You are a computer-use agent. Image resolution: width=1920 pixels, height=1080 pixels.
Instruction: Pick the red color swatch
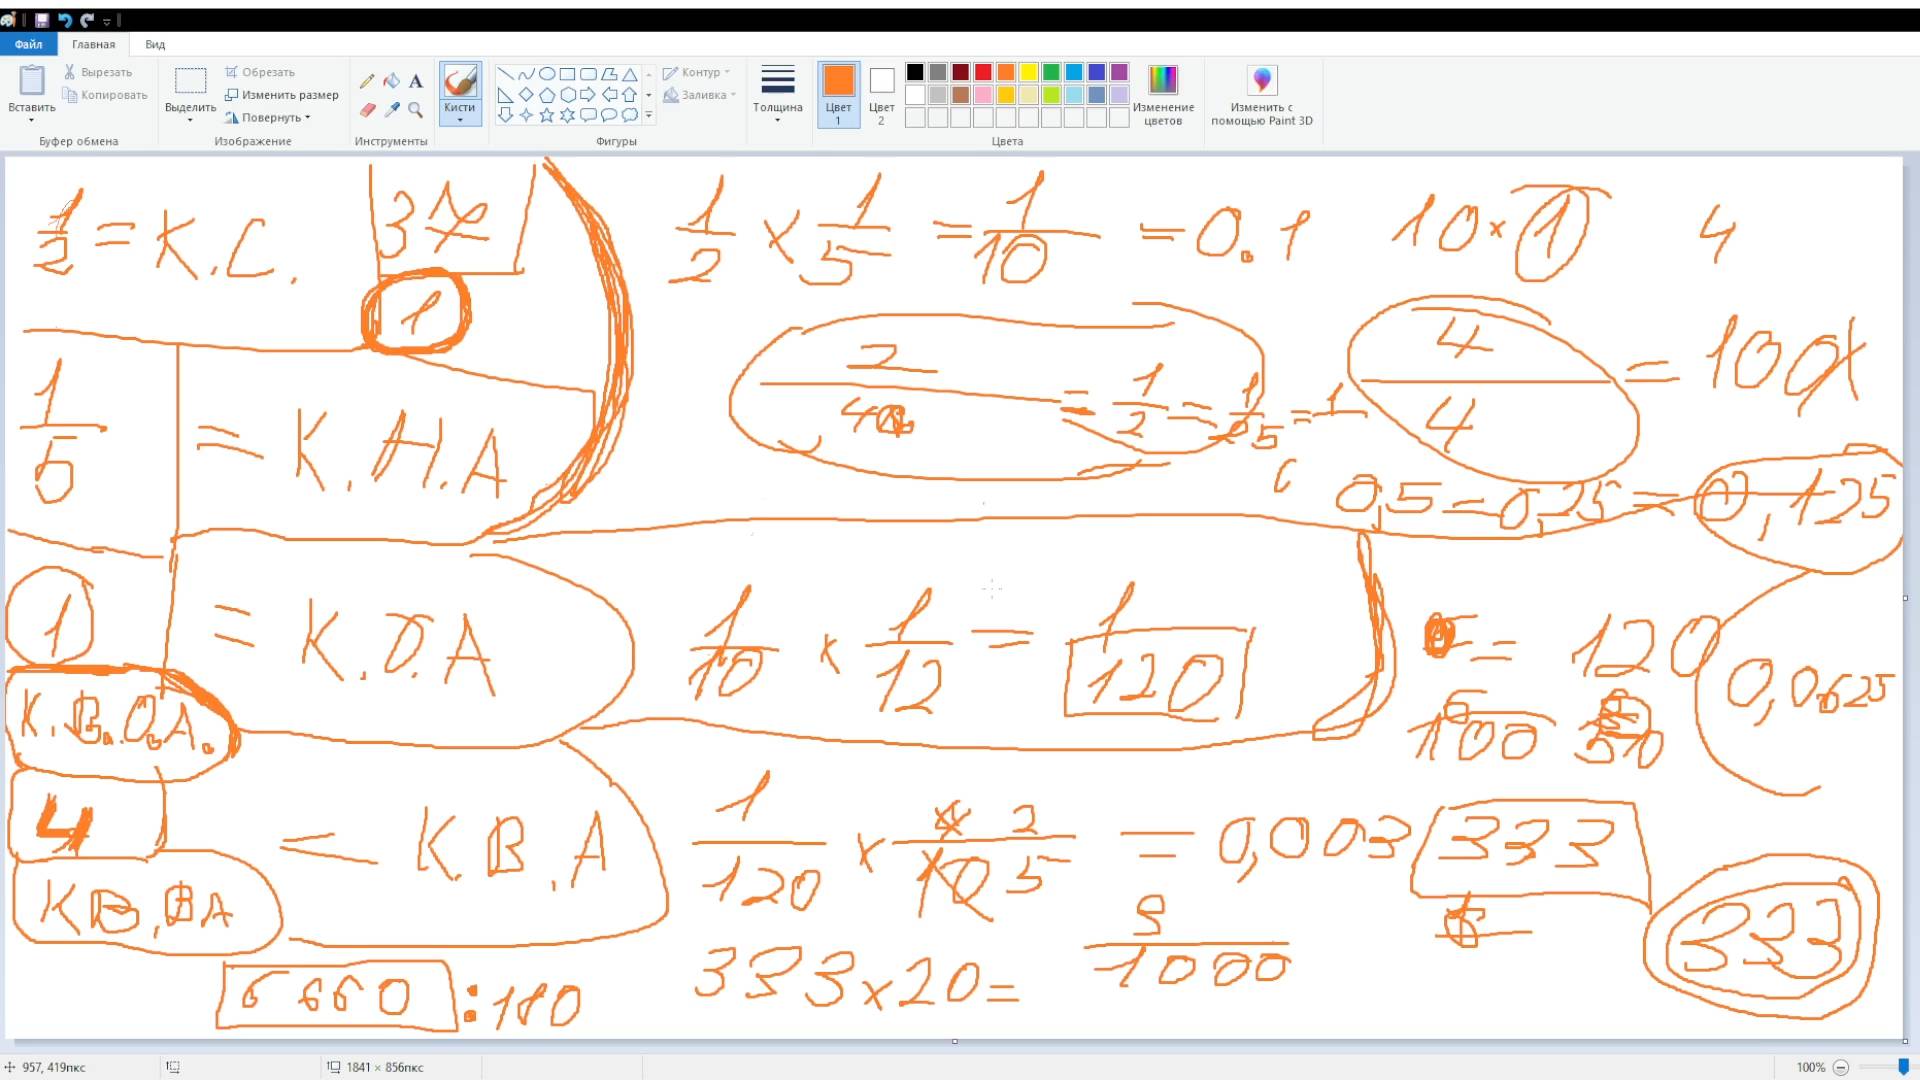click(x=983, y=72)
